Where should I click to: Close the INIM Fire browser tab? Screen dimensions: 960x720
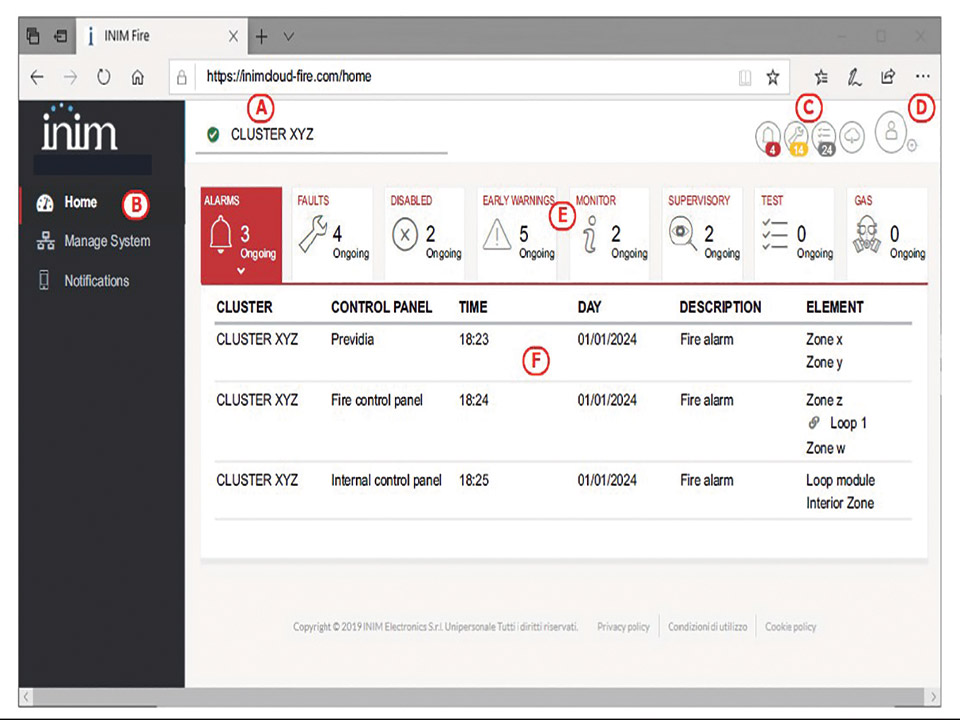(233, 37)
